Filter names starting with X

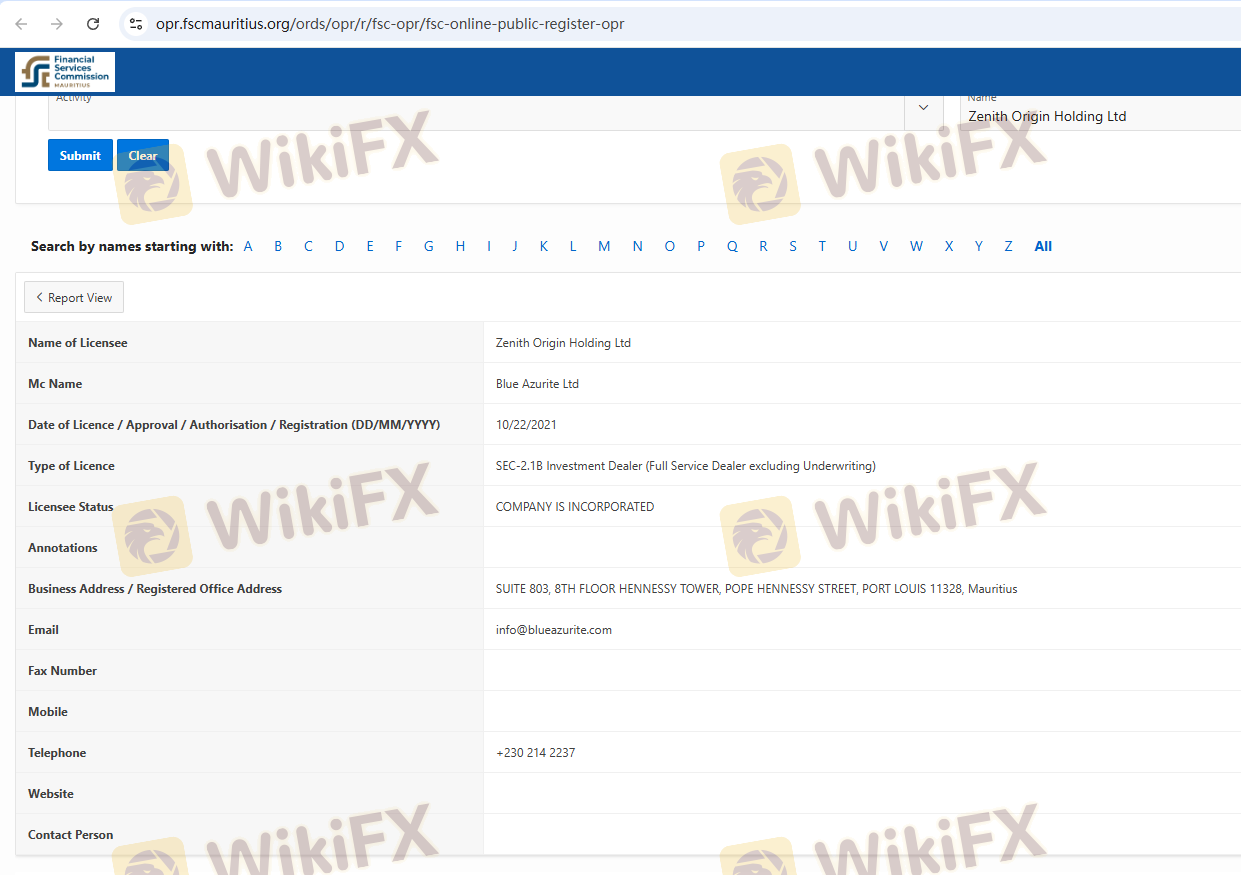(x=949, y=246)
